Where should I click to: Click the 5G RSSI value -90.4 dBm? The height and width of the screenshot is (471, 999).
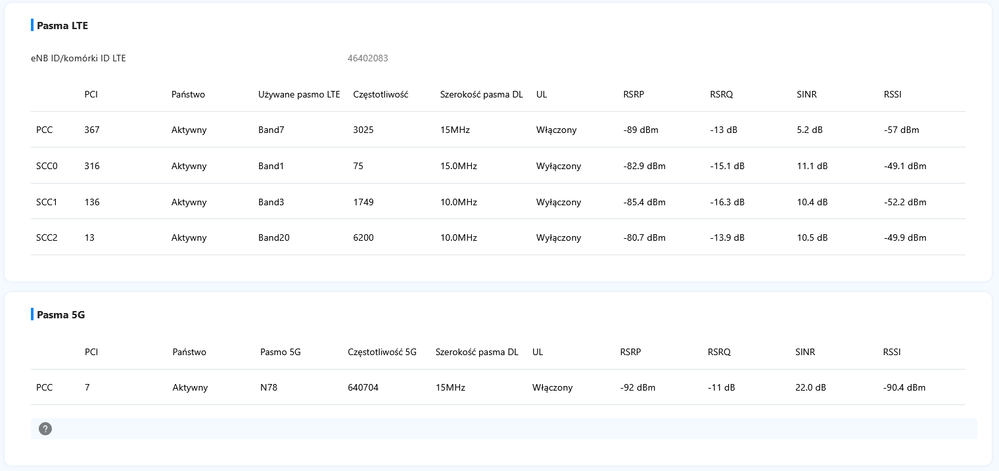tap(904, 388)
